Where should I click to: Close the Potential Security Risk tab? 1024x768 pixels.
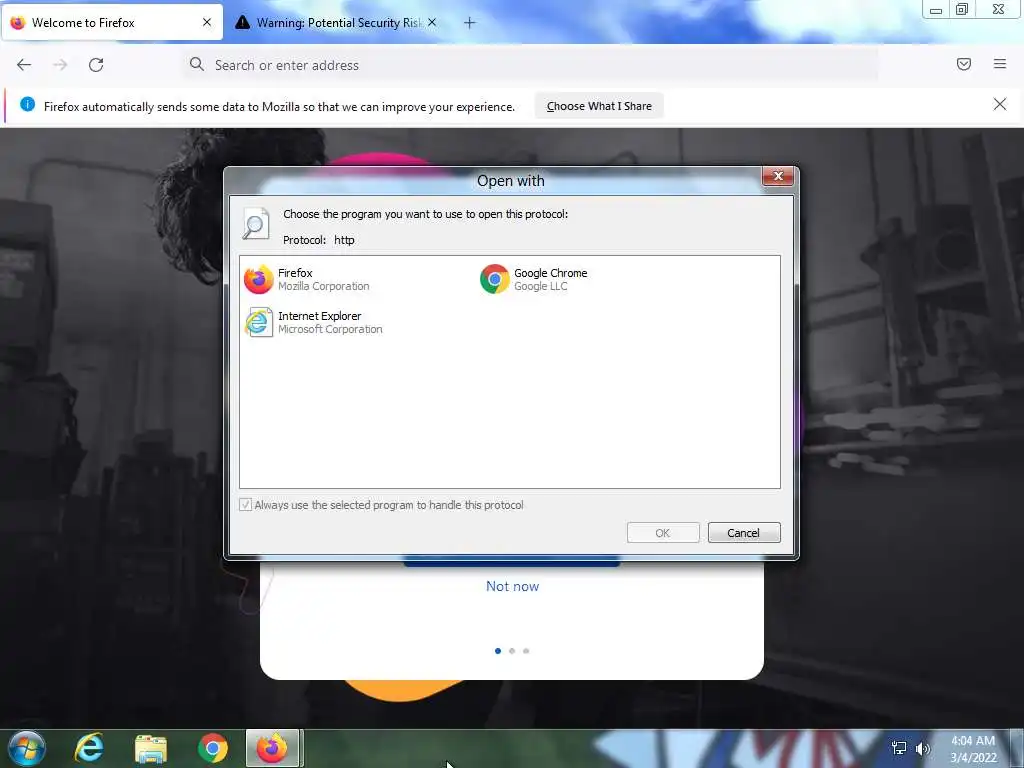click(x=432, y=22)
